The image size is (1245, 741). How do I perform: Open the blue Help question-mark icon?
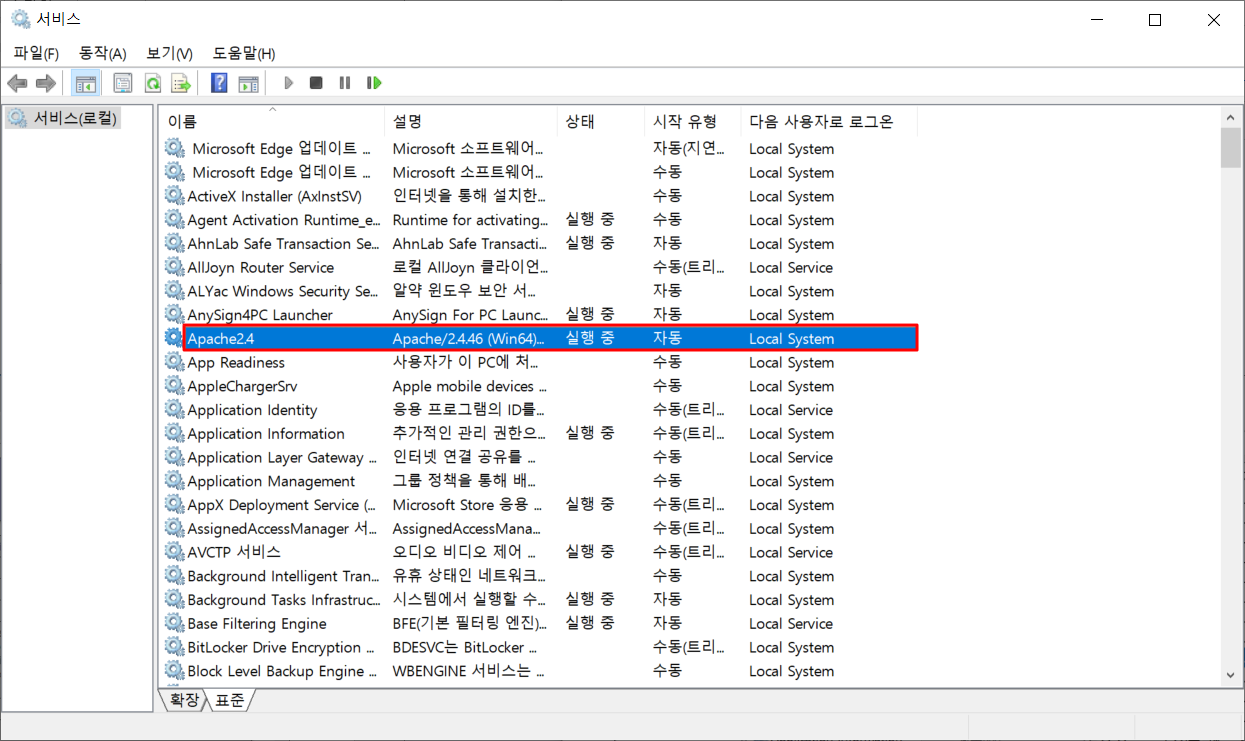pyautogui.click(x=219, y=83)
